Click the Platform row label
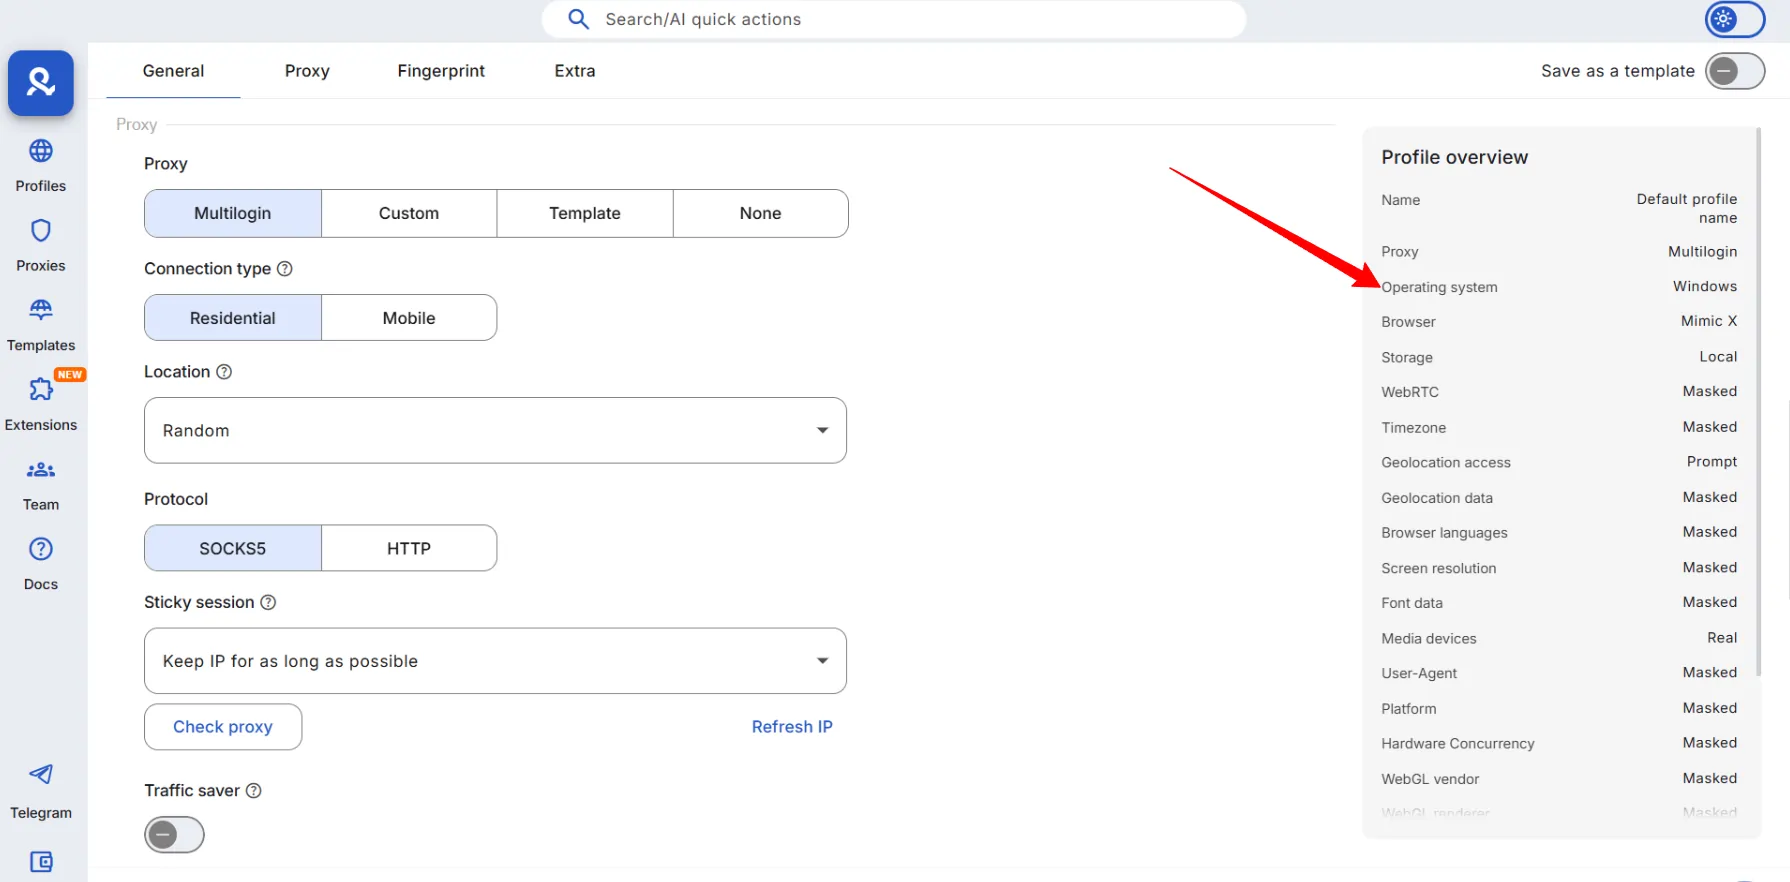The width and height of the screenshot is (1790, 882). 1409,708
